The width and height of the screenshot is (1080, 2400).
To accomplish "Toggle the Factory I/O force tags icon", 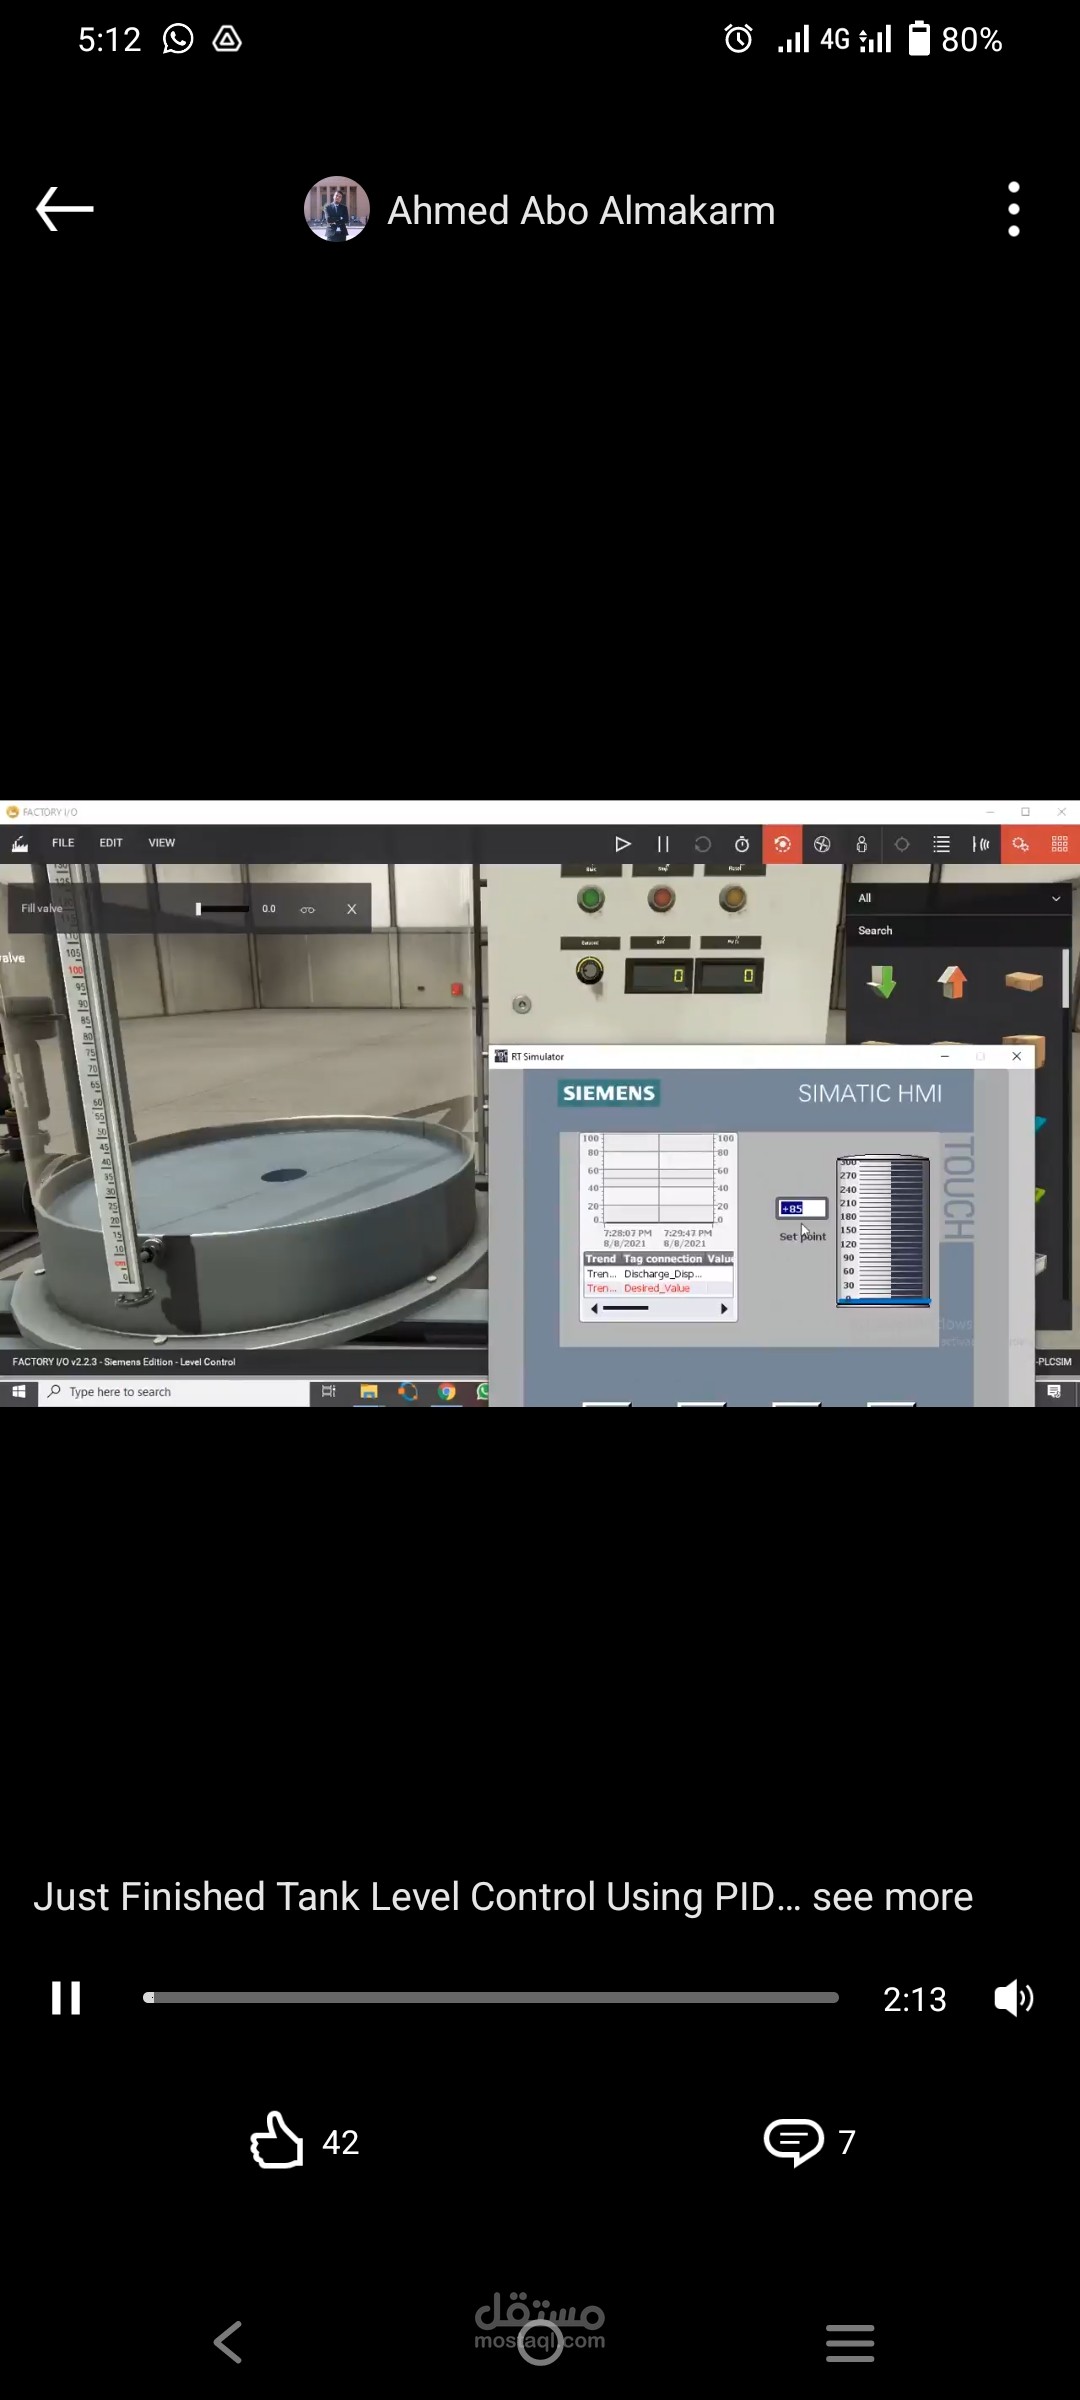I will (1020, 844).
